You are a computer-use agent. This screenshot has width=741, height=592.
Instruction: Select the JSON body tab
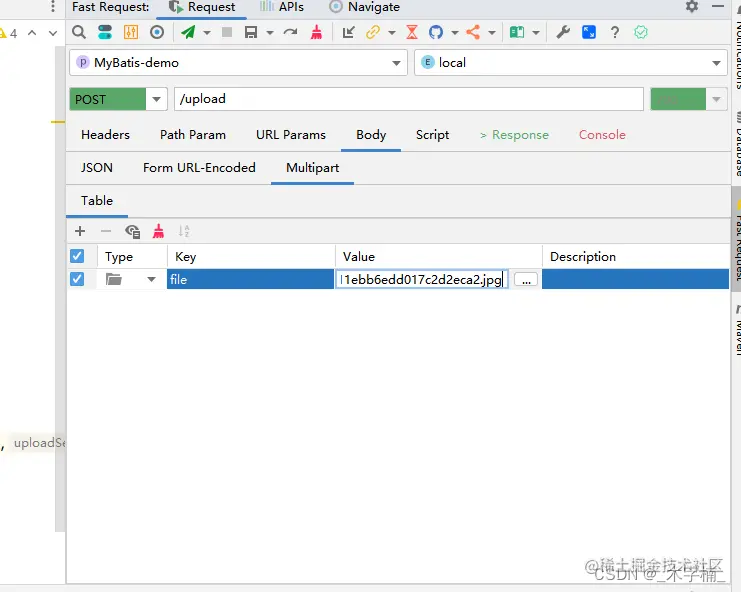click(x=96, y=168)
